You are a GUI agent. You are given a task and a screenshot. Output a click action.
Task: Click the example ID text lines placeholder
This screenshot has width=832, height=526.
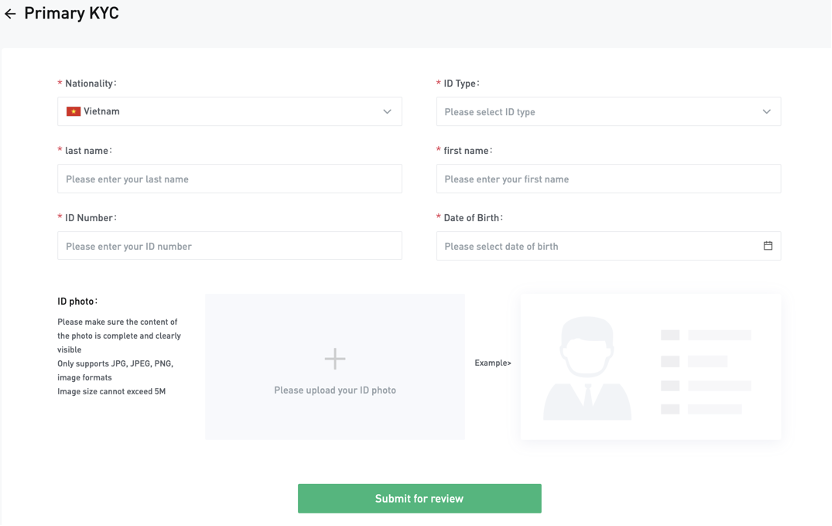(x=706, y=372)
